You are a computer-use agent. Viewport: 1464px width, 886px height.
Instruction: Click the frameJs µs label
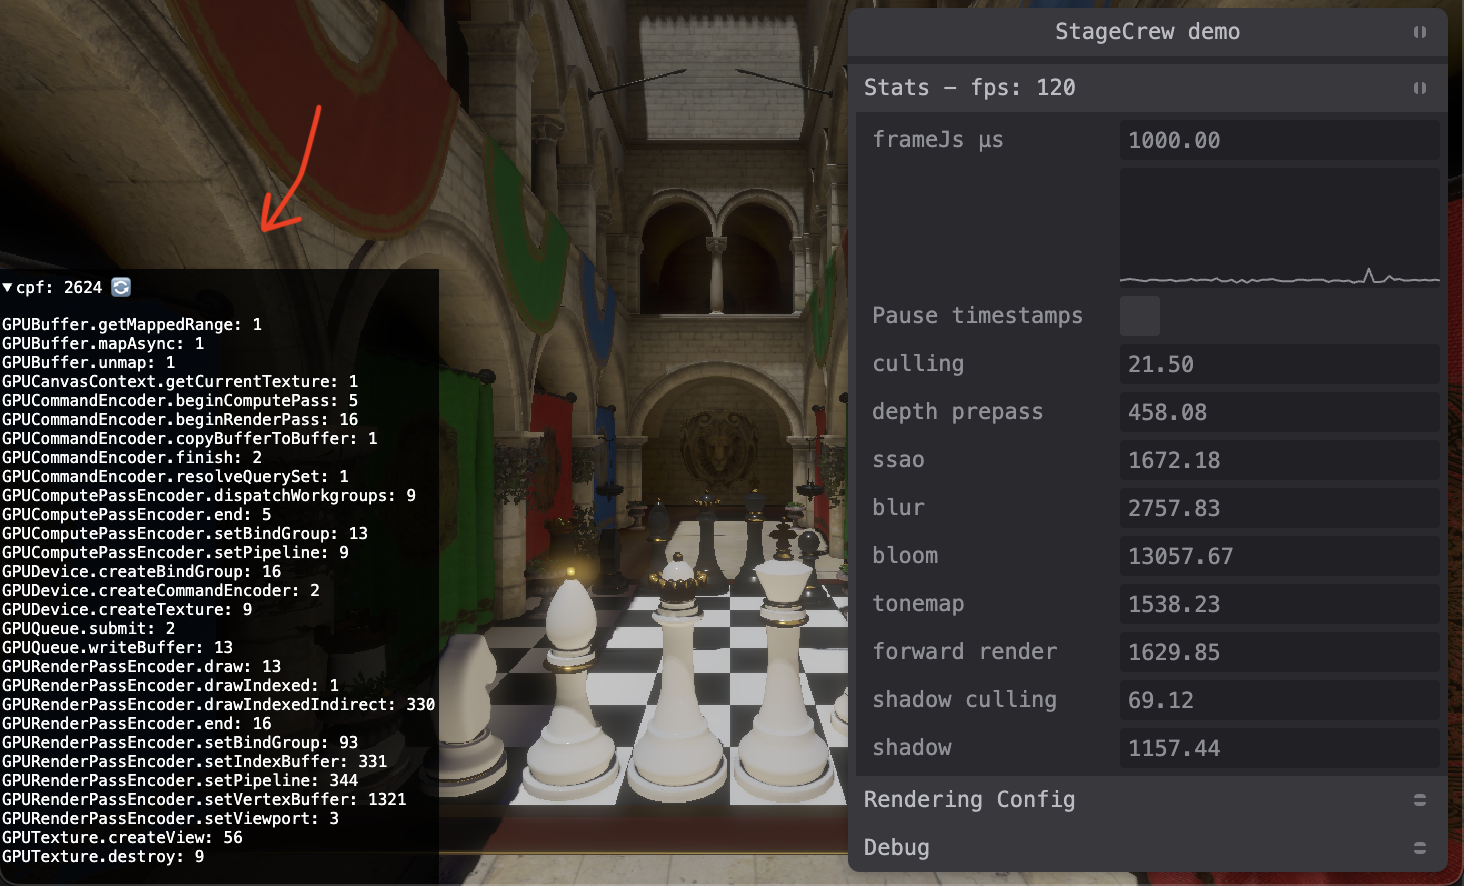point(937,140)
